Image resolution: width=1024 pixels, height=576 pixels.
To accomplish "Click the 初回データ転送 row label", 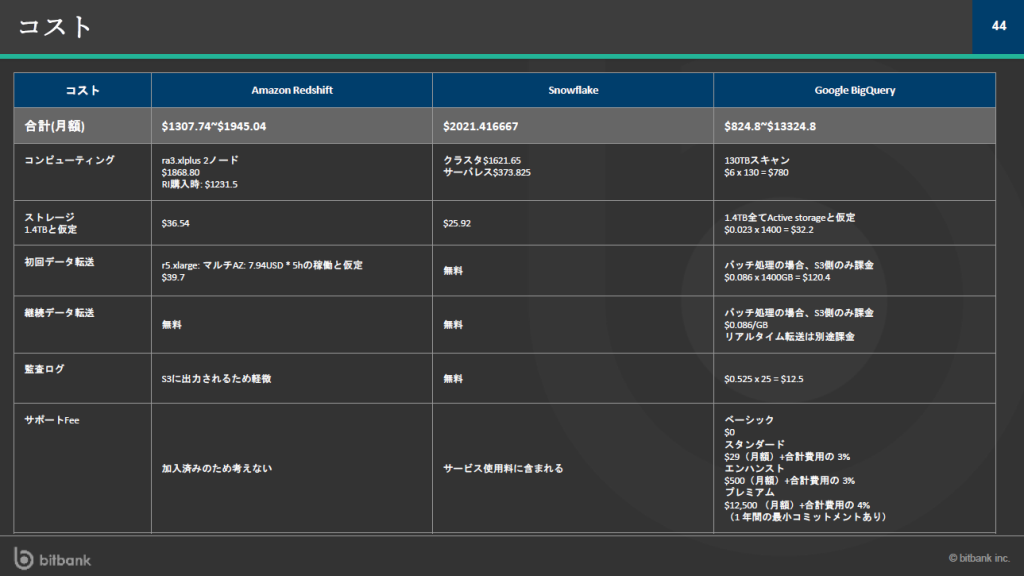I will pyautogui.click(x=59, y=262).
